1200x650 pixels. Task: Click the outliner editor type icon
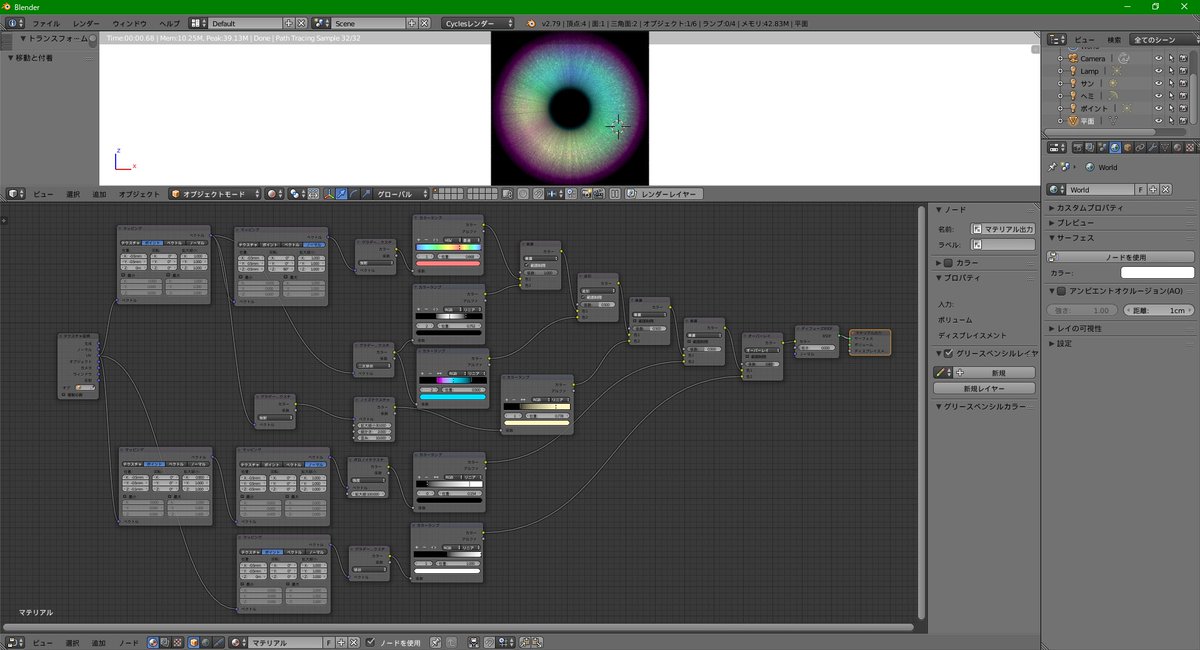click(x=1057, y=40)
